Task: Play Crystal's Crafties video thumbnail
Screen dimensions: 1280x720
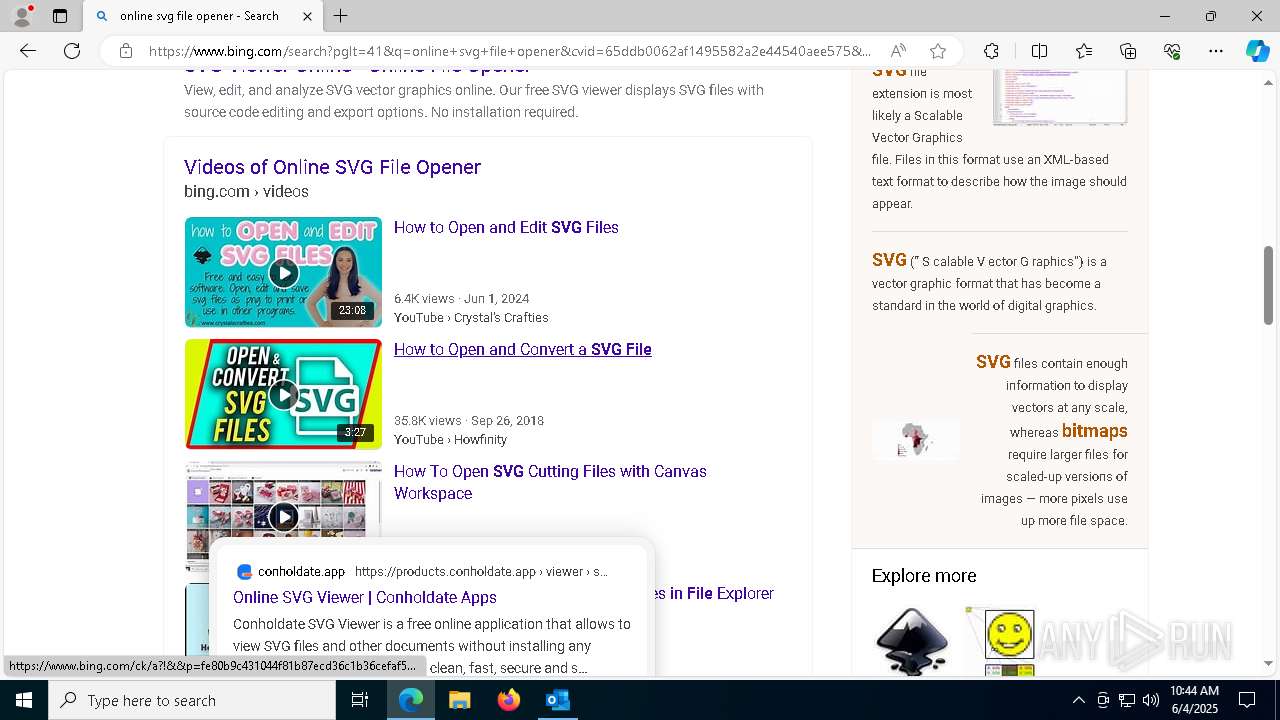Action: tap(283, 272)
